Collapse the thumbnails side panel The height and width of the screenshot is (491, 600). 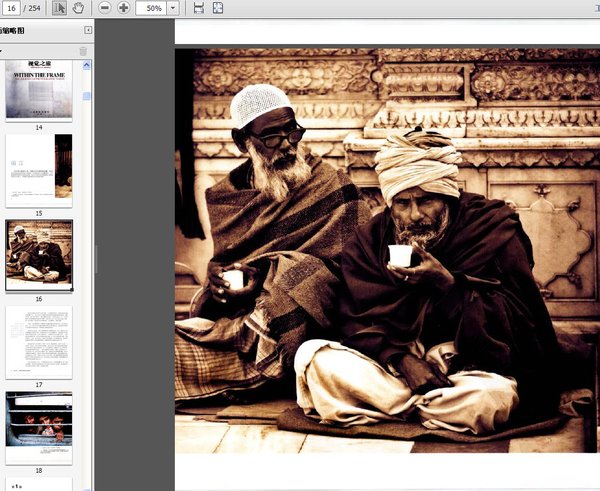(88, 30)
